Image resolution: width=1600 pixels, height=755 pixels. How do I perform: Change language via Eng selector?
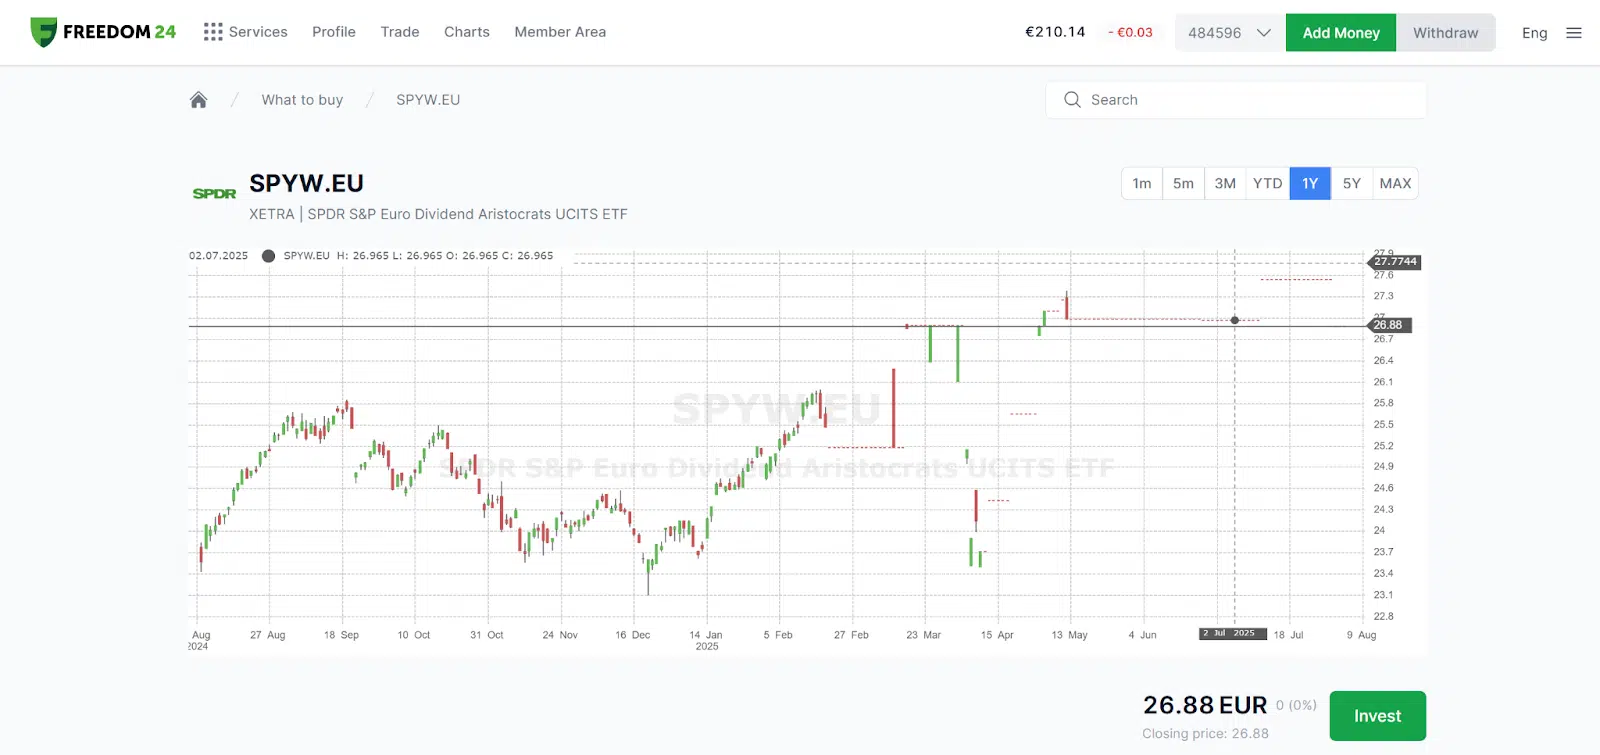pyautogui.click(x=1535, y=33)
